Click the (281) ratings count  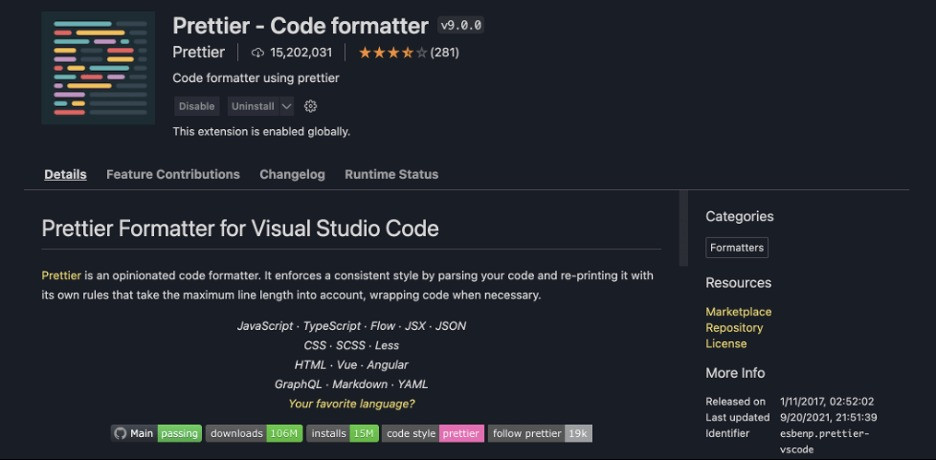pyautogui.click(x=445, y=53)
